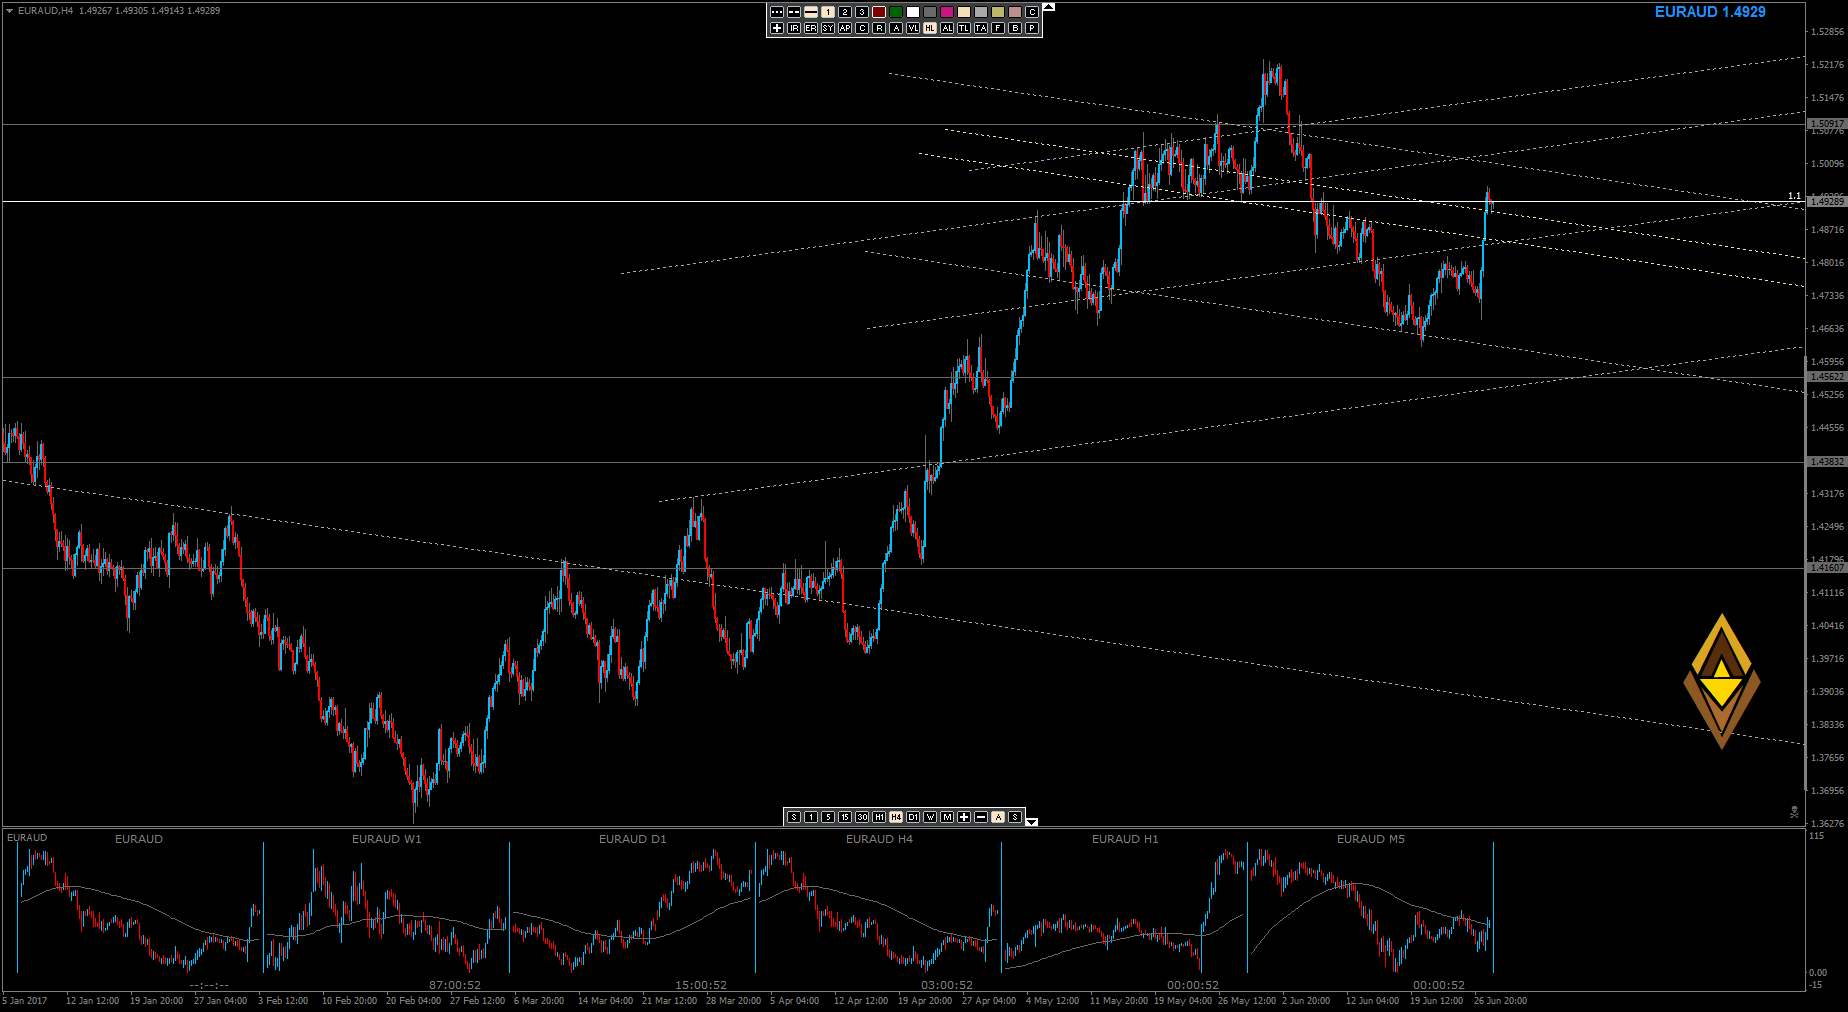
Task: Select the dotted line style icon
Action: [x=777, y=12]
